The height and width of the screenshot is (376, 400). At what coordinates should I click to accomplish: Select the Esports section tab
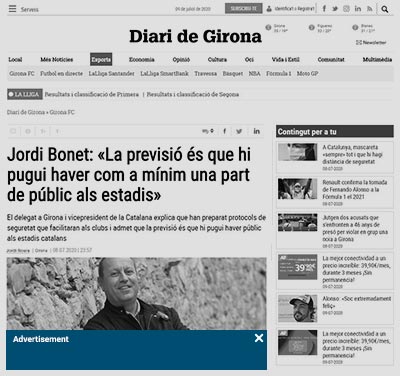click(101, 60)
